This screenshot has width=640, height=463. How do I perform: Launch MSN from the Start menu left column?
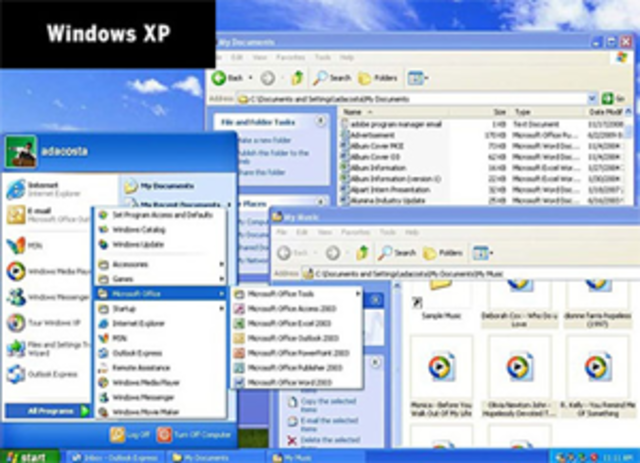click(25, 245)
